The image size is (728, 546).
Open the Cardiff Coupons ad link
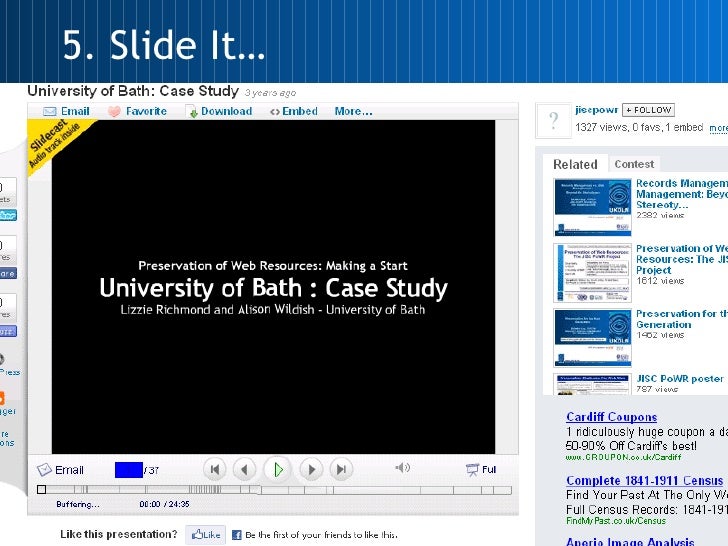[x=611, y=417]
